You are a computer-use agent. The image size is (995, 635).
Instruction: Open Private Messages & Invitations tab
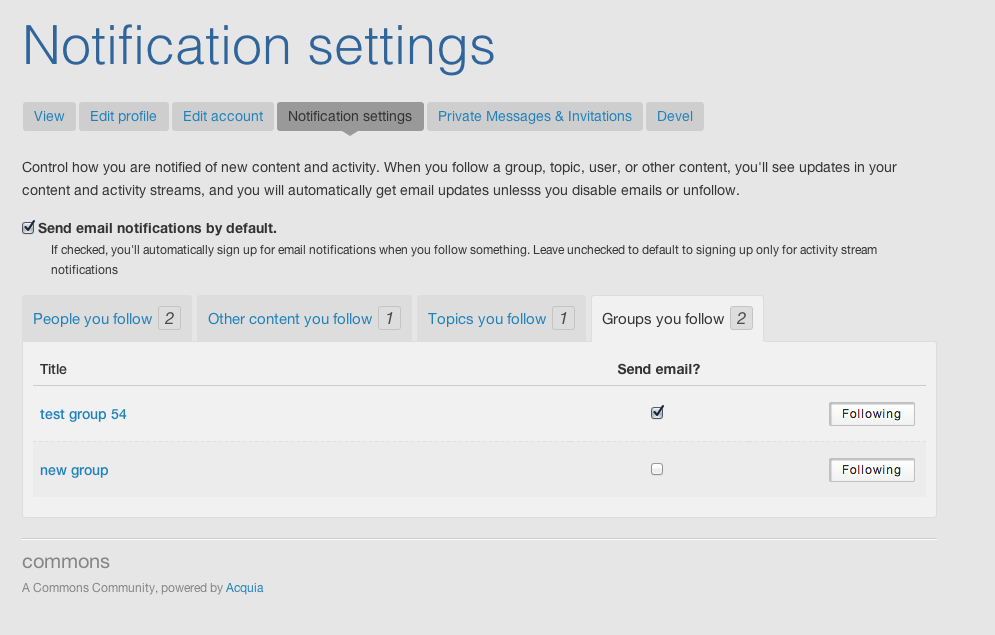point(535,116)
